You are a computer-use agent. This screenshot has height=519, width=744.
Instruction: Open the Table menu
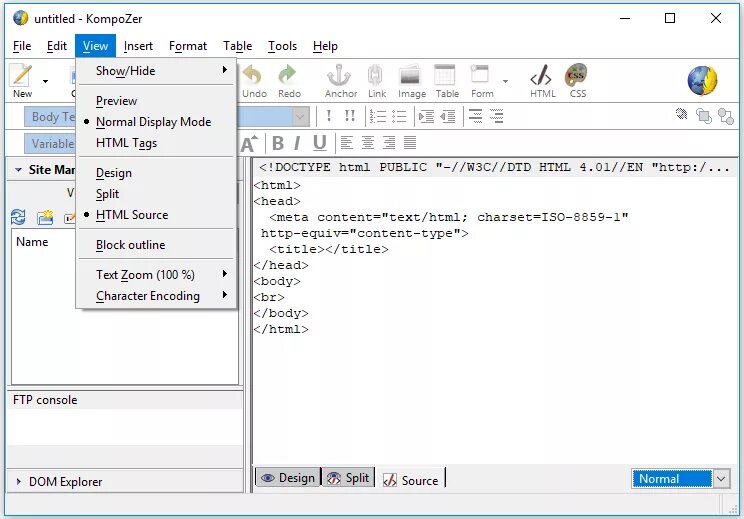click(x=237, y=46)
